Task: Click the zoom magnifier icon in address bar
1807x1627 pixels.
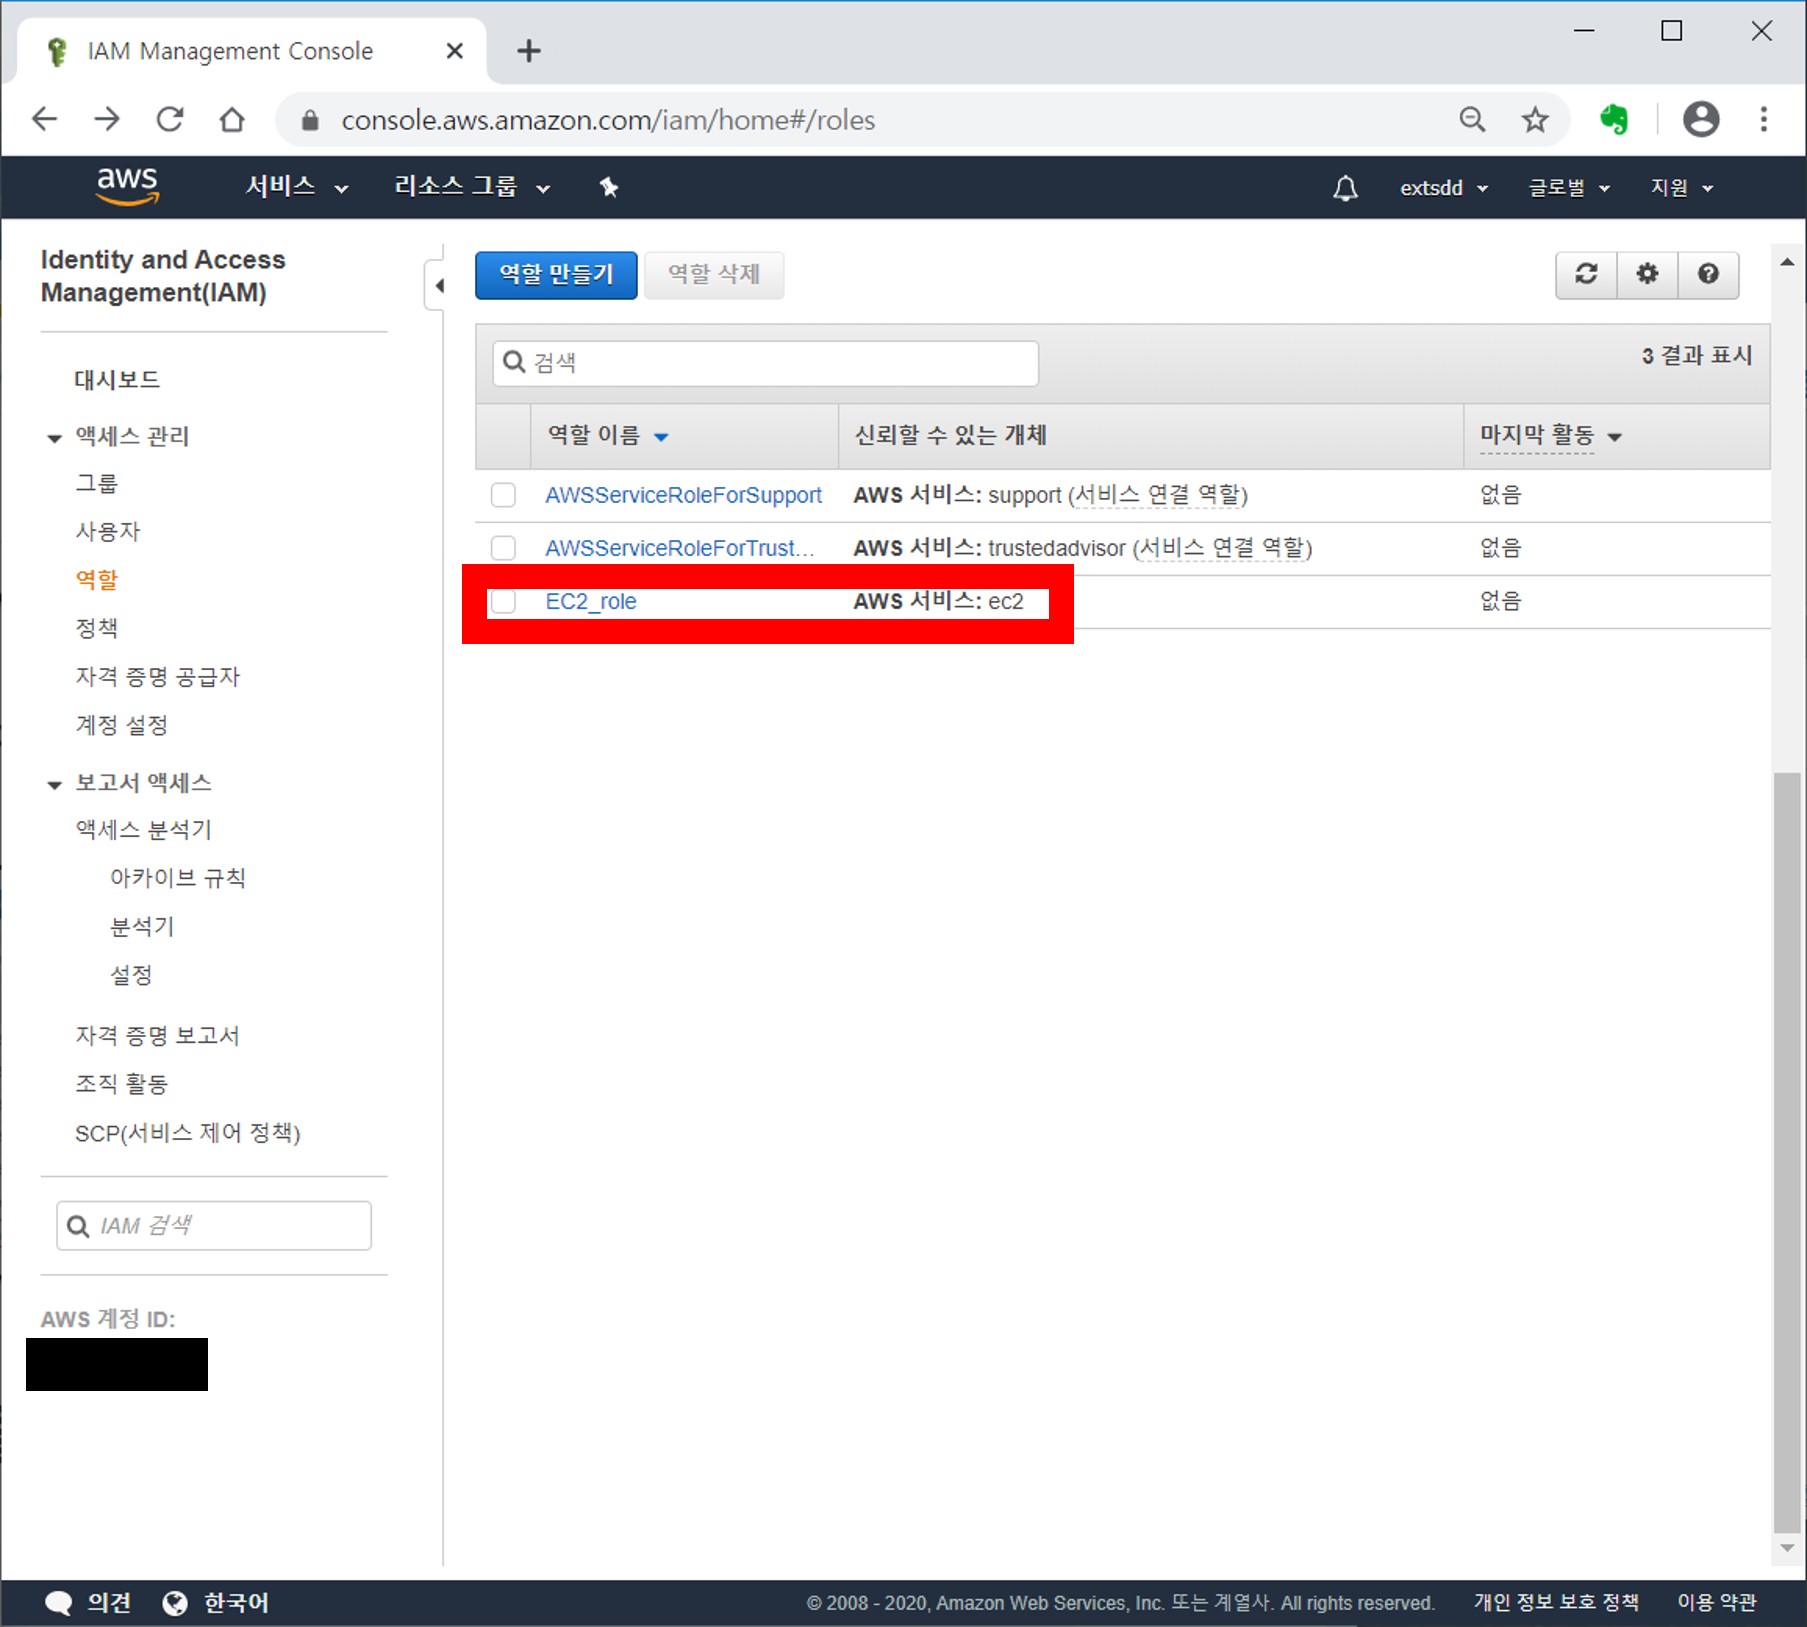Action: (x=1472, y=120)
